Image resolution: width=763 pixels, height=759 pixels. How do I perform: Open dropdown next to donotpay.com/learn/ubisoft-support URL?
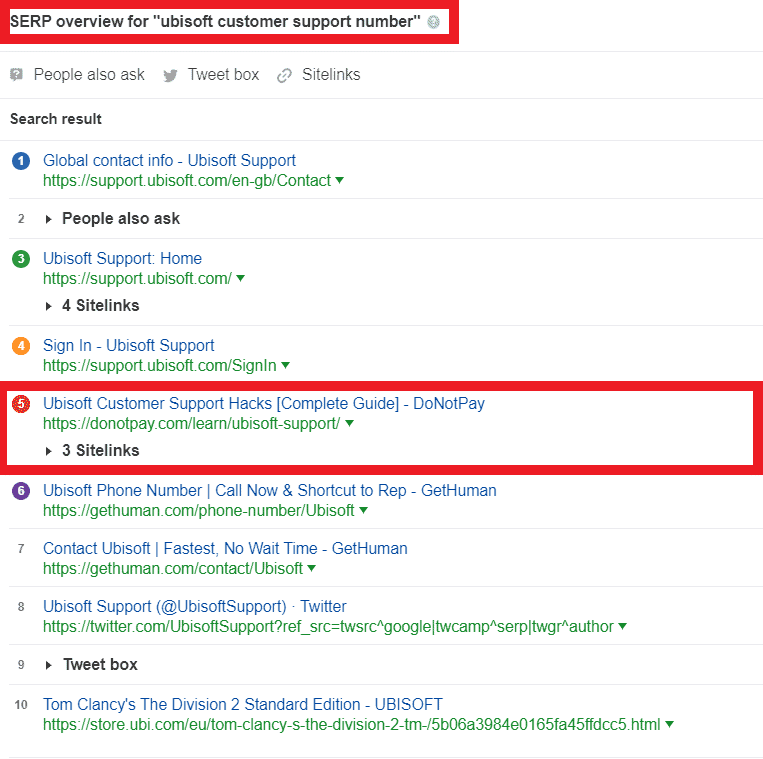pyautogui.click(x=349, y=423)
